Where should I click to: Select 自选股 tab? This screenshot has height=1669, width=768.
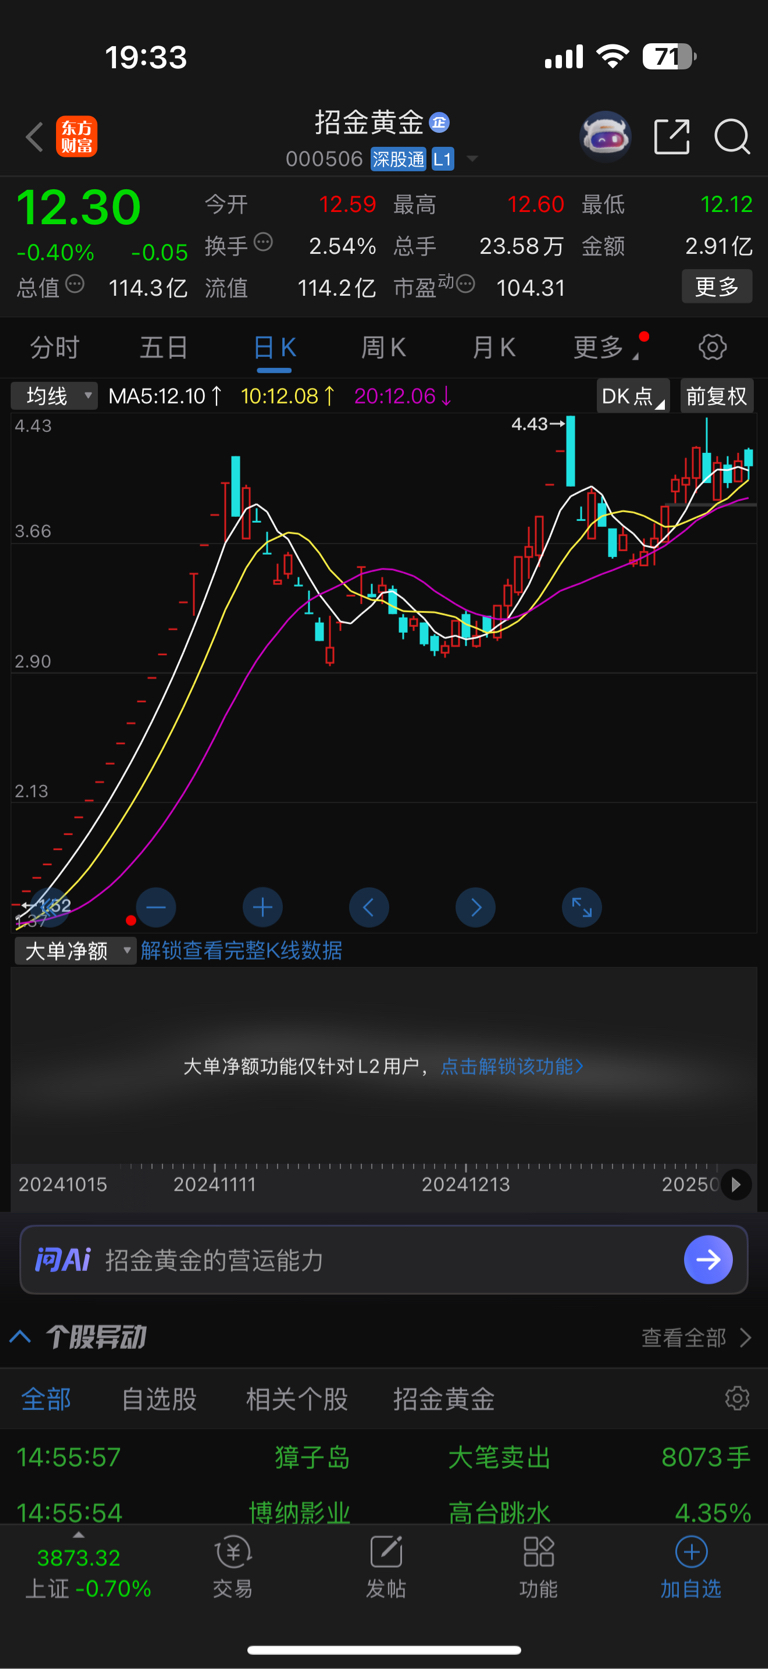pos(159,1399)
